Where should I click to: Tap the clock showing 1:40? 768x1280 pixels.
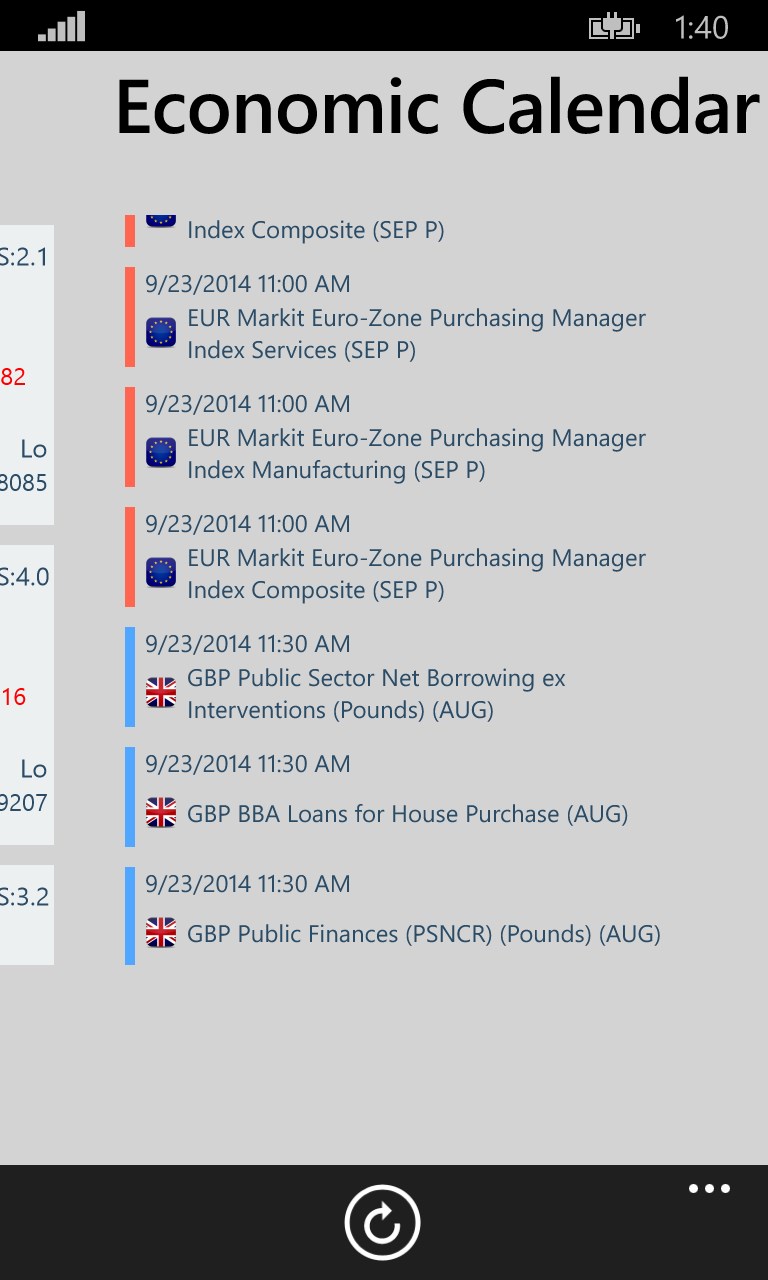click(x=701, y=27)
